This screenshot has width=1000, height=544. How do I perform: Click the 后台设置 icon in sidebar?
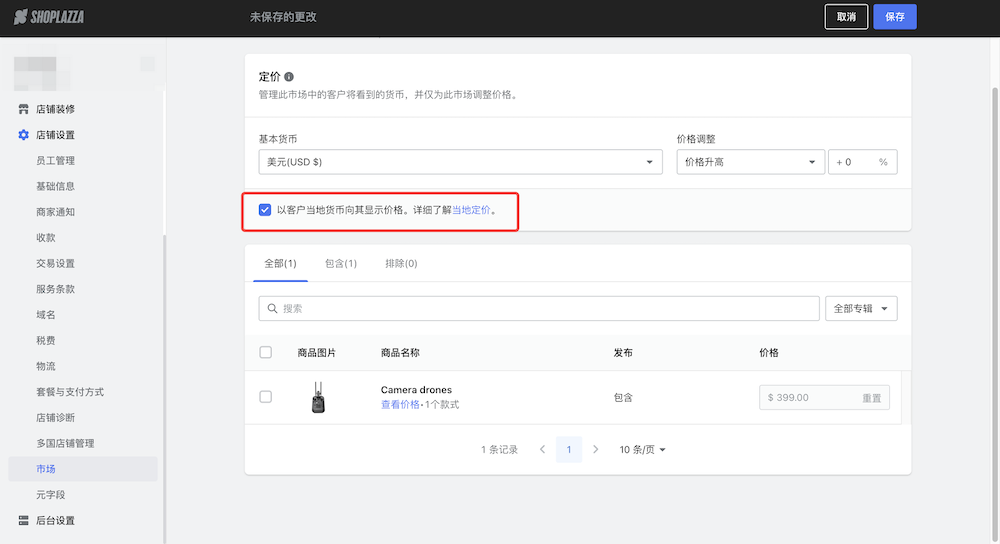pyautogui.click(x=24, y=521)
